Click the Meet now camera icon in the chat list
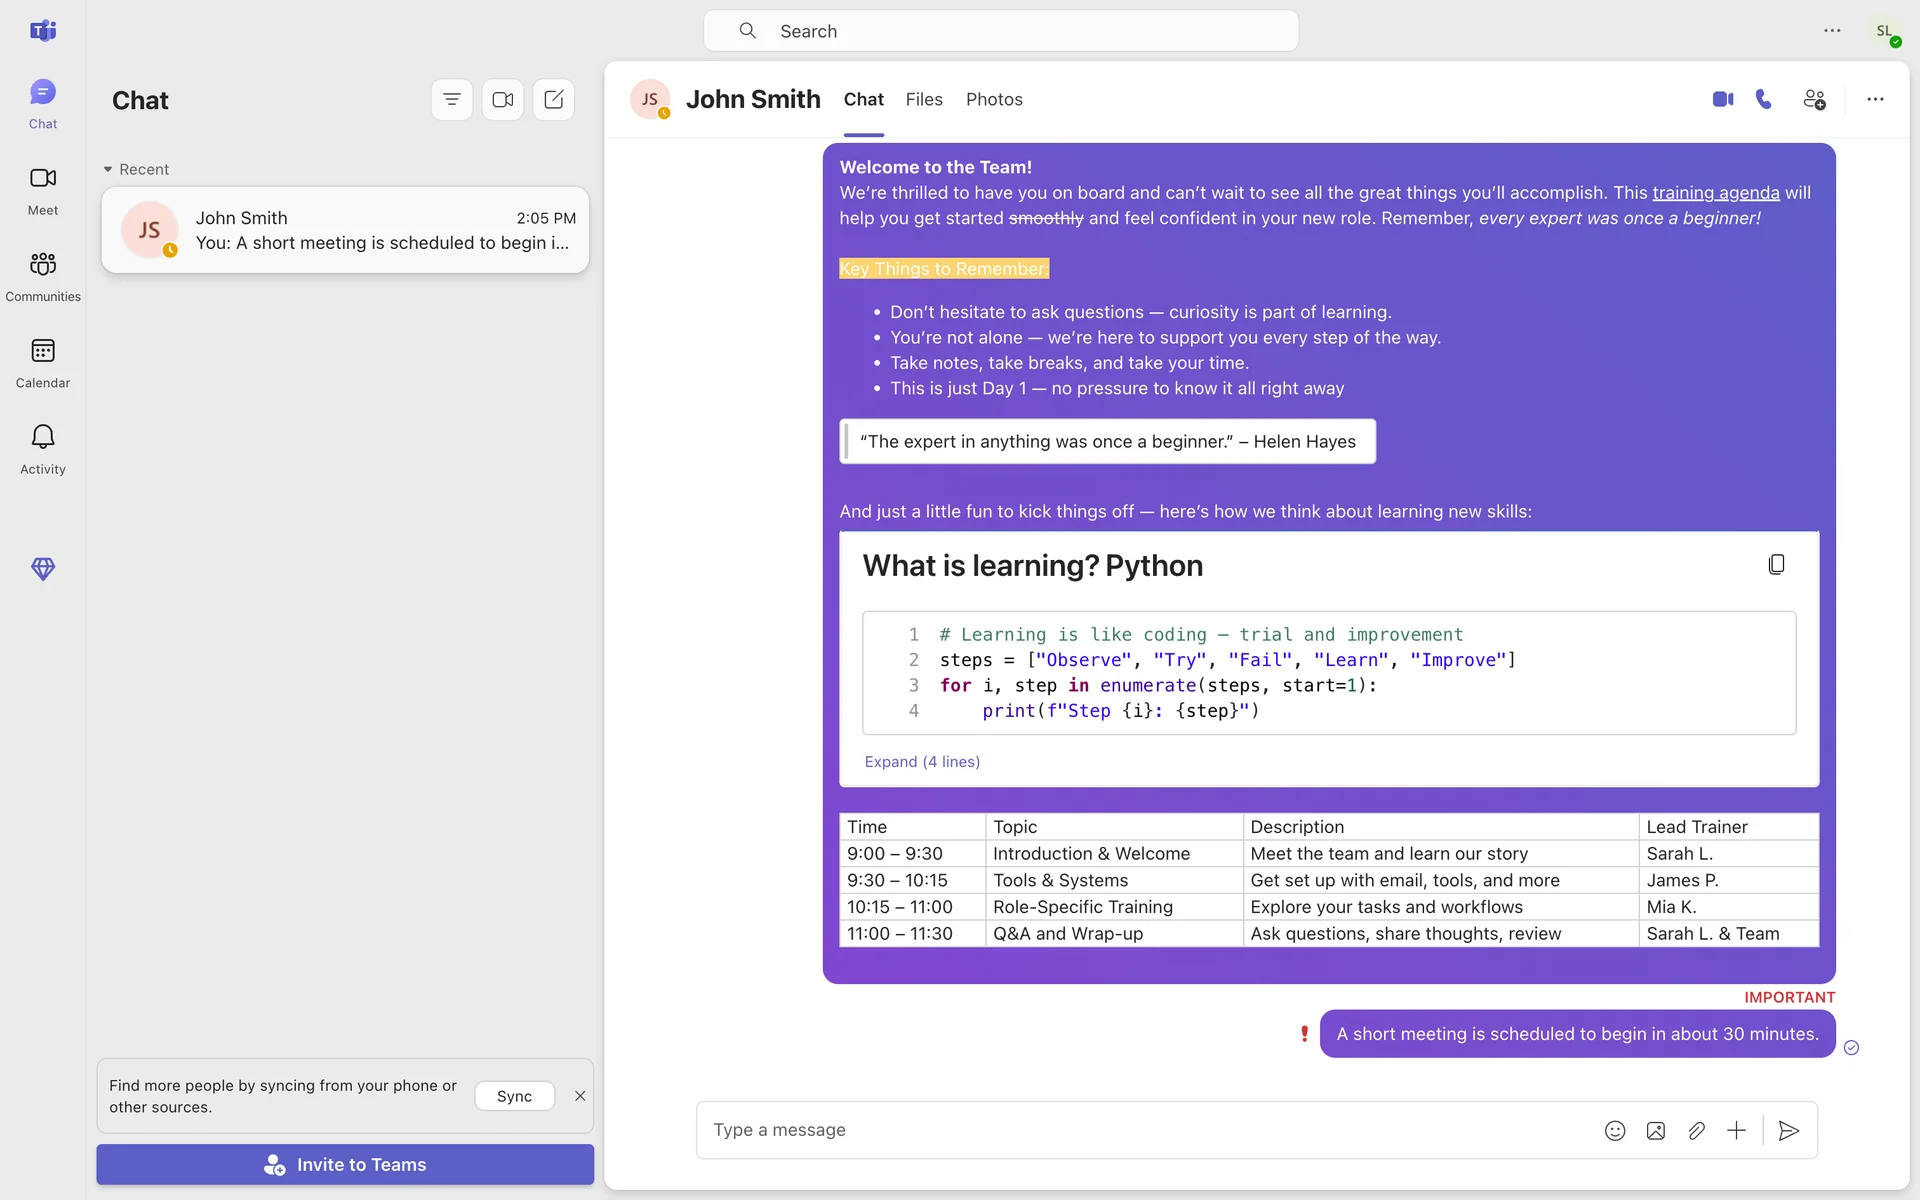The width and height of the screenshot is (1920, 1200). click(x=503, y=100)
